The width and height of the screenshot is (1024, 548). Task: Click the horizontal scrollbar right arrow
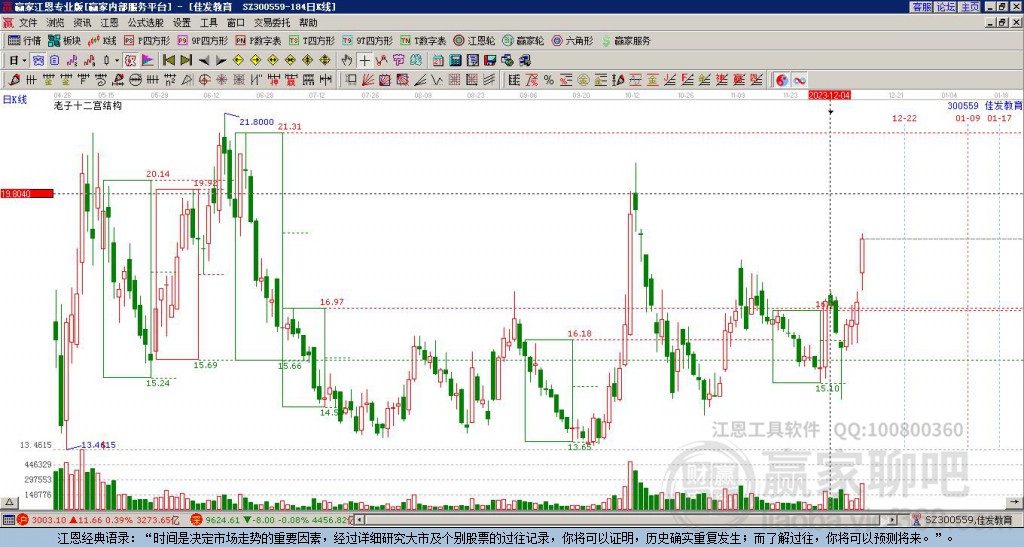tap(892, 520)
